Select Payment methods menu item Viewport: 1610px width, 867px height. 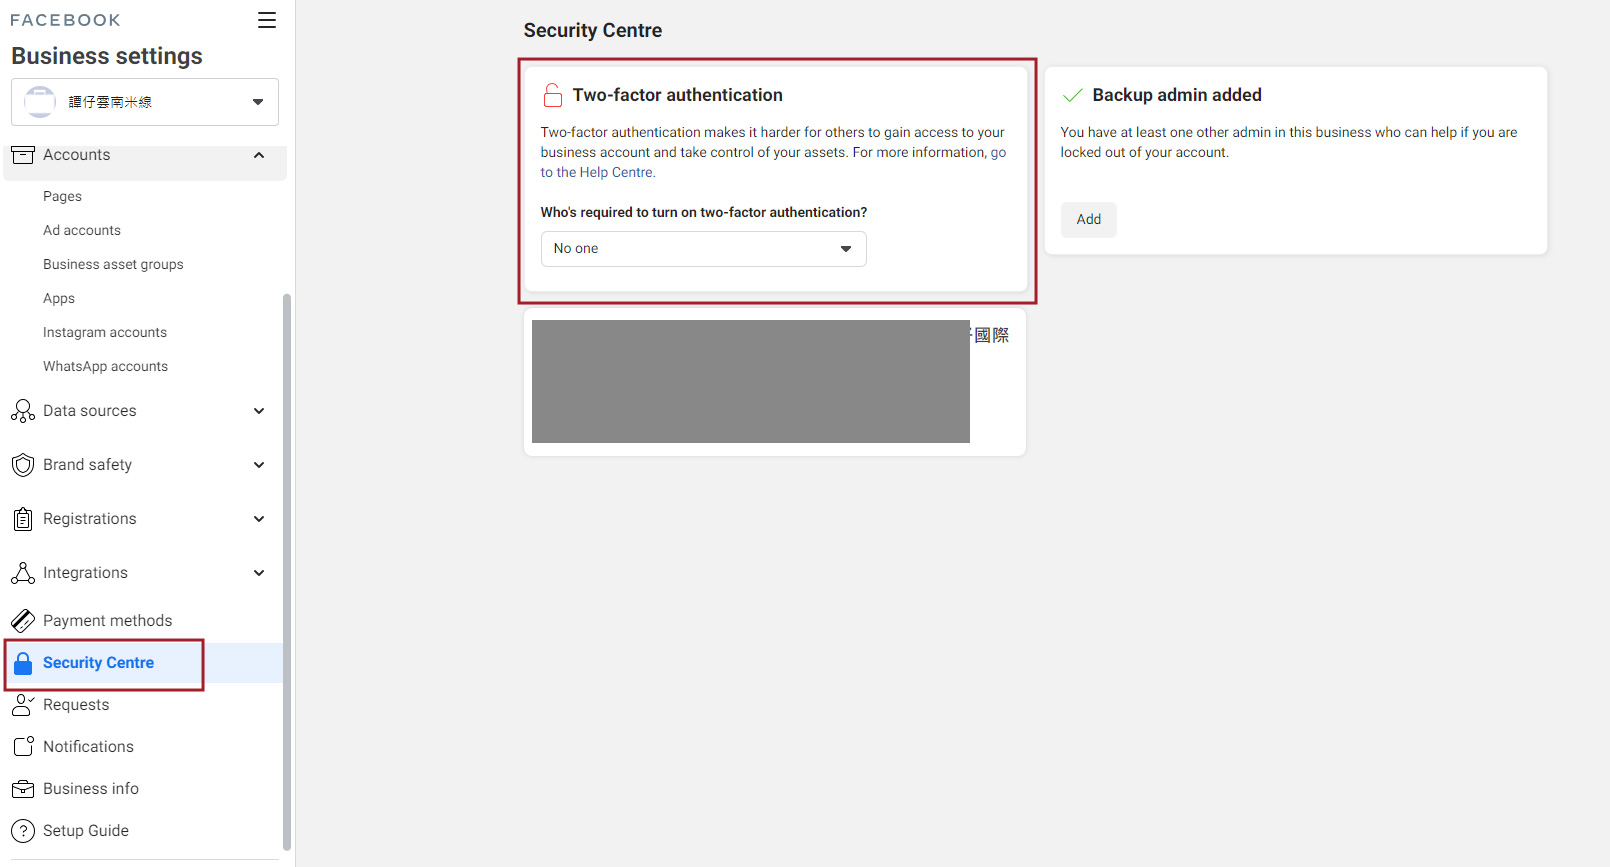[x=107, y=621]
